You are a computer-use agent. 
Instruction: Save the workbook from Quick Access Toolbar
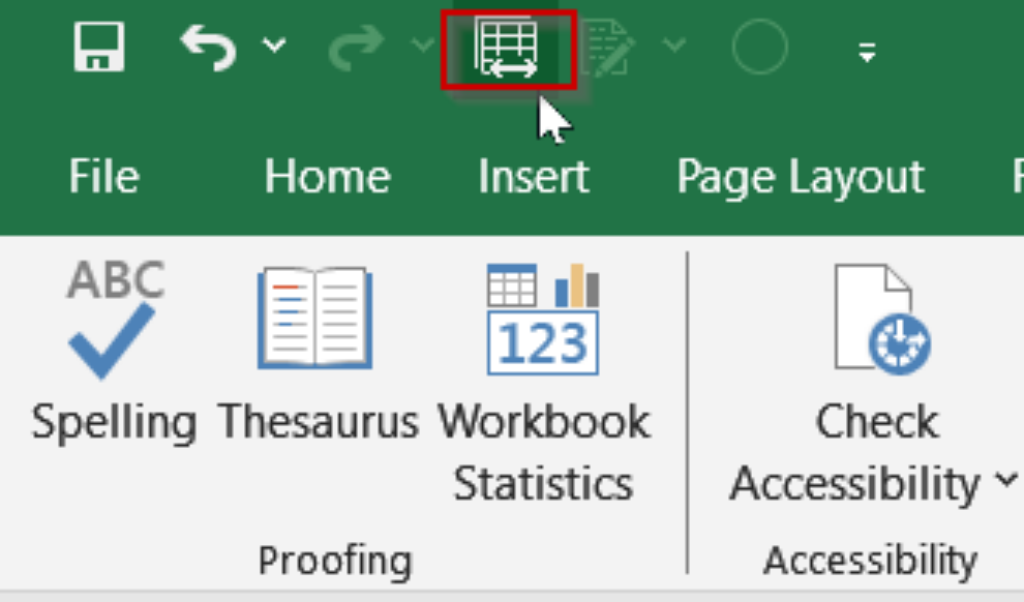pyautogui.click(x=100, y=45)
